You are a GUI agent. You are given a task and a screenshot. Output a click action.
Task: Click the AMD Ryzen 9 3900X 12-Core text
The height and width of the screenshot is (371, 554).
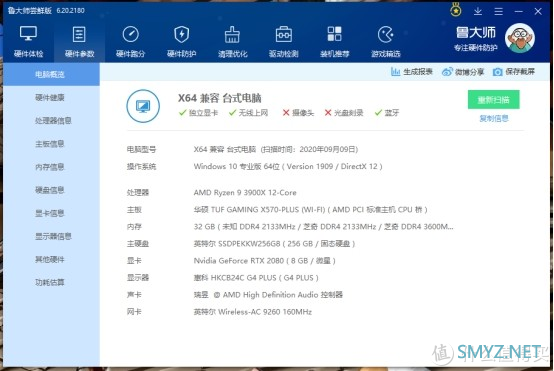tap(245, 193)
